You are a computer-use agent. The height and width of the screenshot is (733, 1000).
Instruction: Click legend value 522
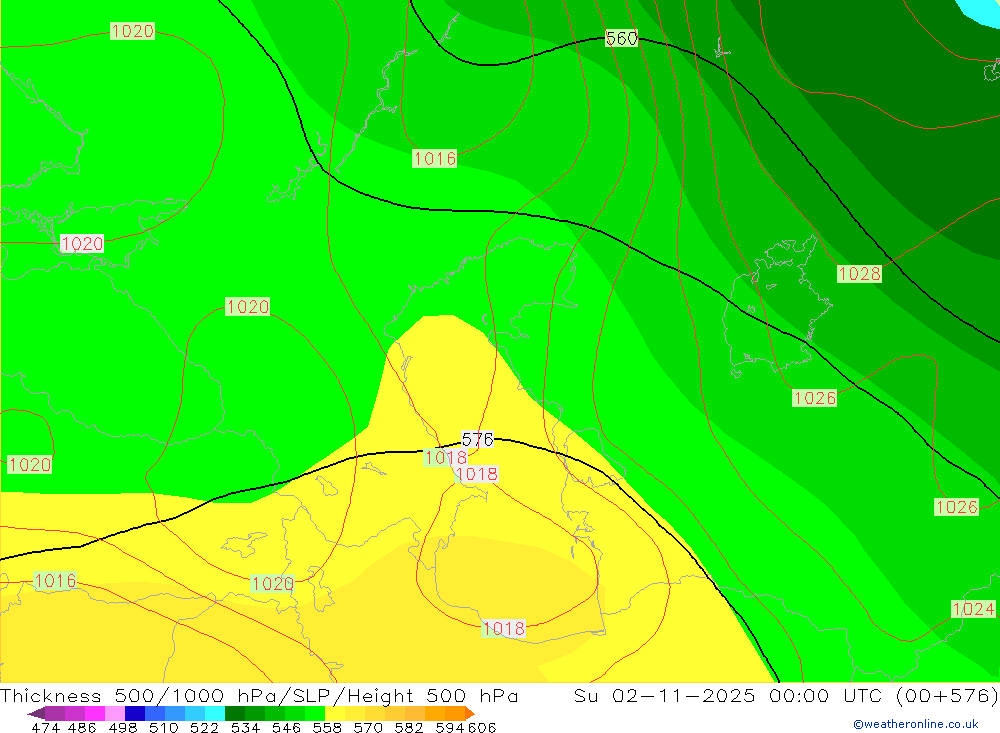pyautogui.click(x=205, y=727)
